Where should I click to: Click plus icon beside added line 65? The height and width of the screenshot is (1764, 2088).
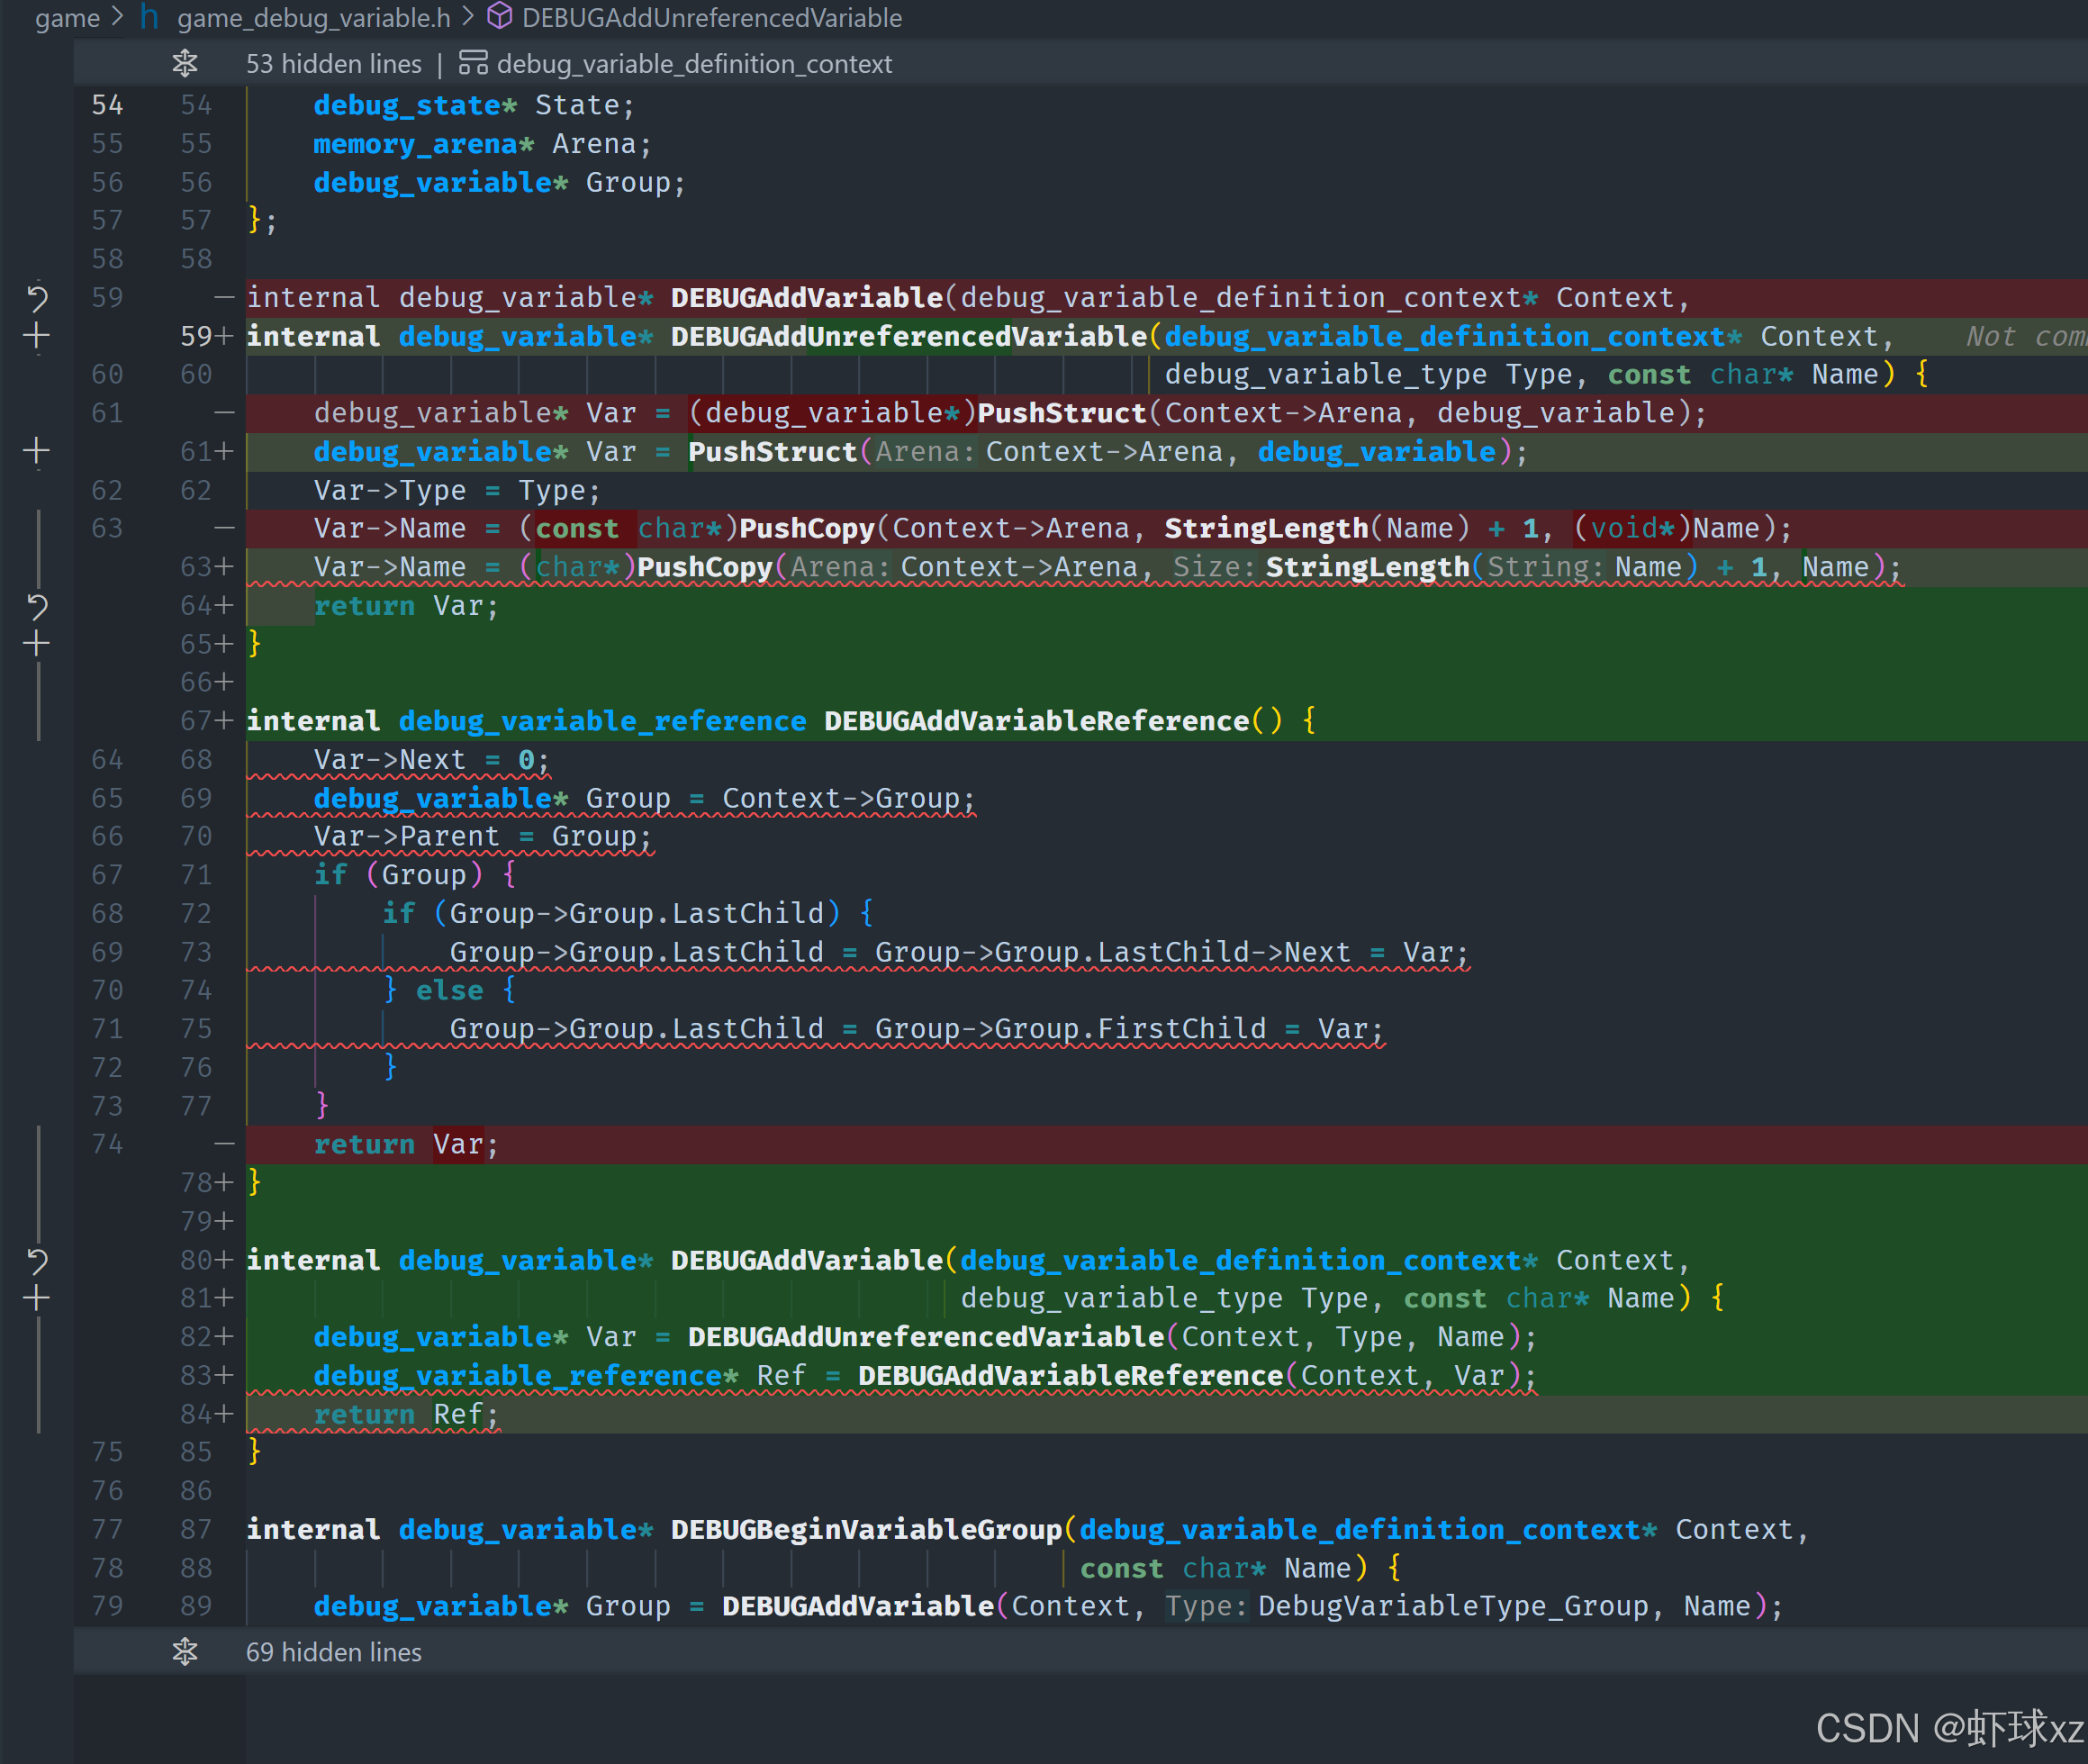(37, 644)
